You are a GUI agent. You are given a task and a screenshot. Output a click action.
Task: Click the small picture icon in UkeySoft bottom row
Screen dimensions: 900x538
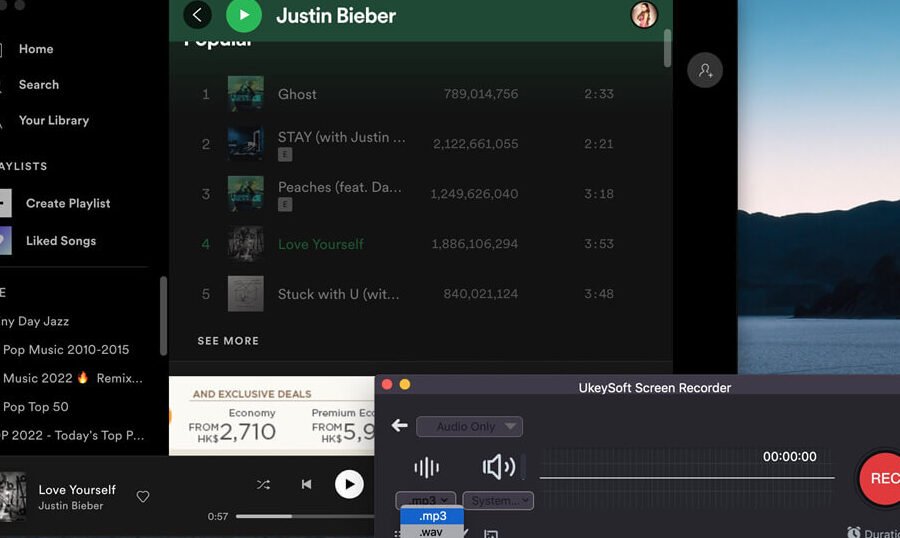491,534
